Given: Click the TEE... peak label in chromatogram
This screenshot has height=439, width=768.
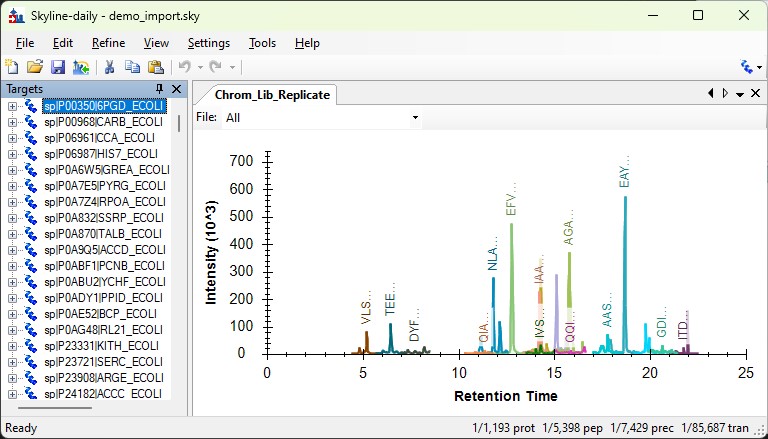Looking at the screenshot, I should pos(390,298).
